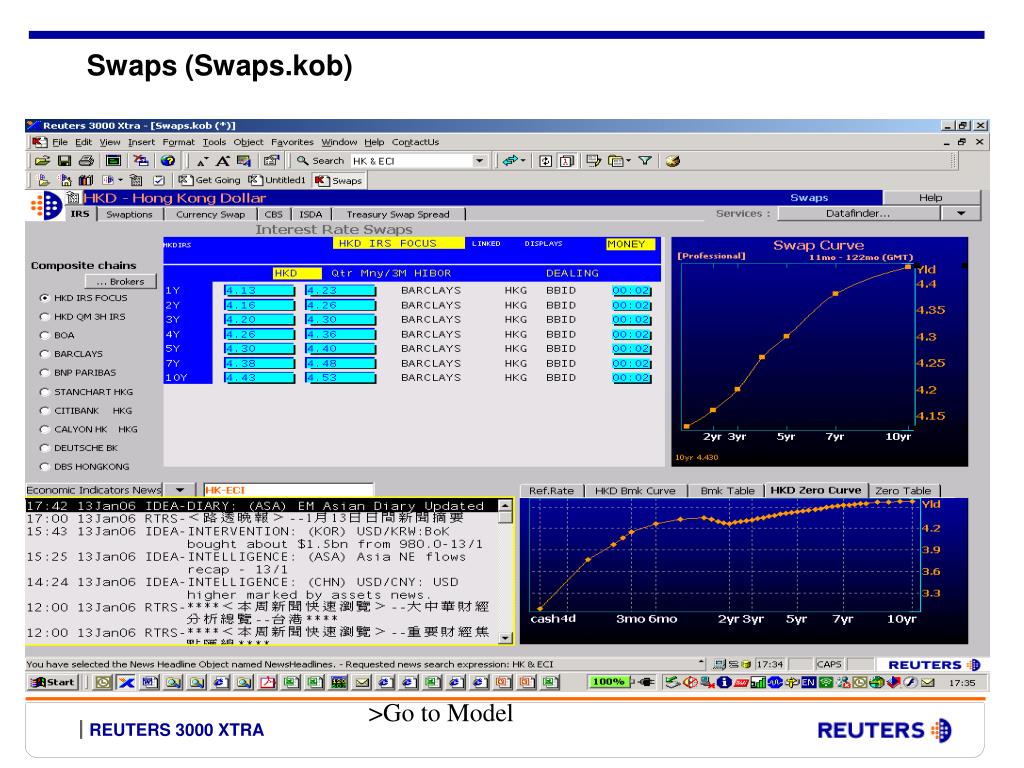Click the Reuters kobra icon next to File menu
Screen dimensions: 1024x768
40,142
